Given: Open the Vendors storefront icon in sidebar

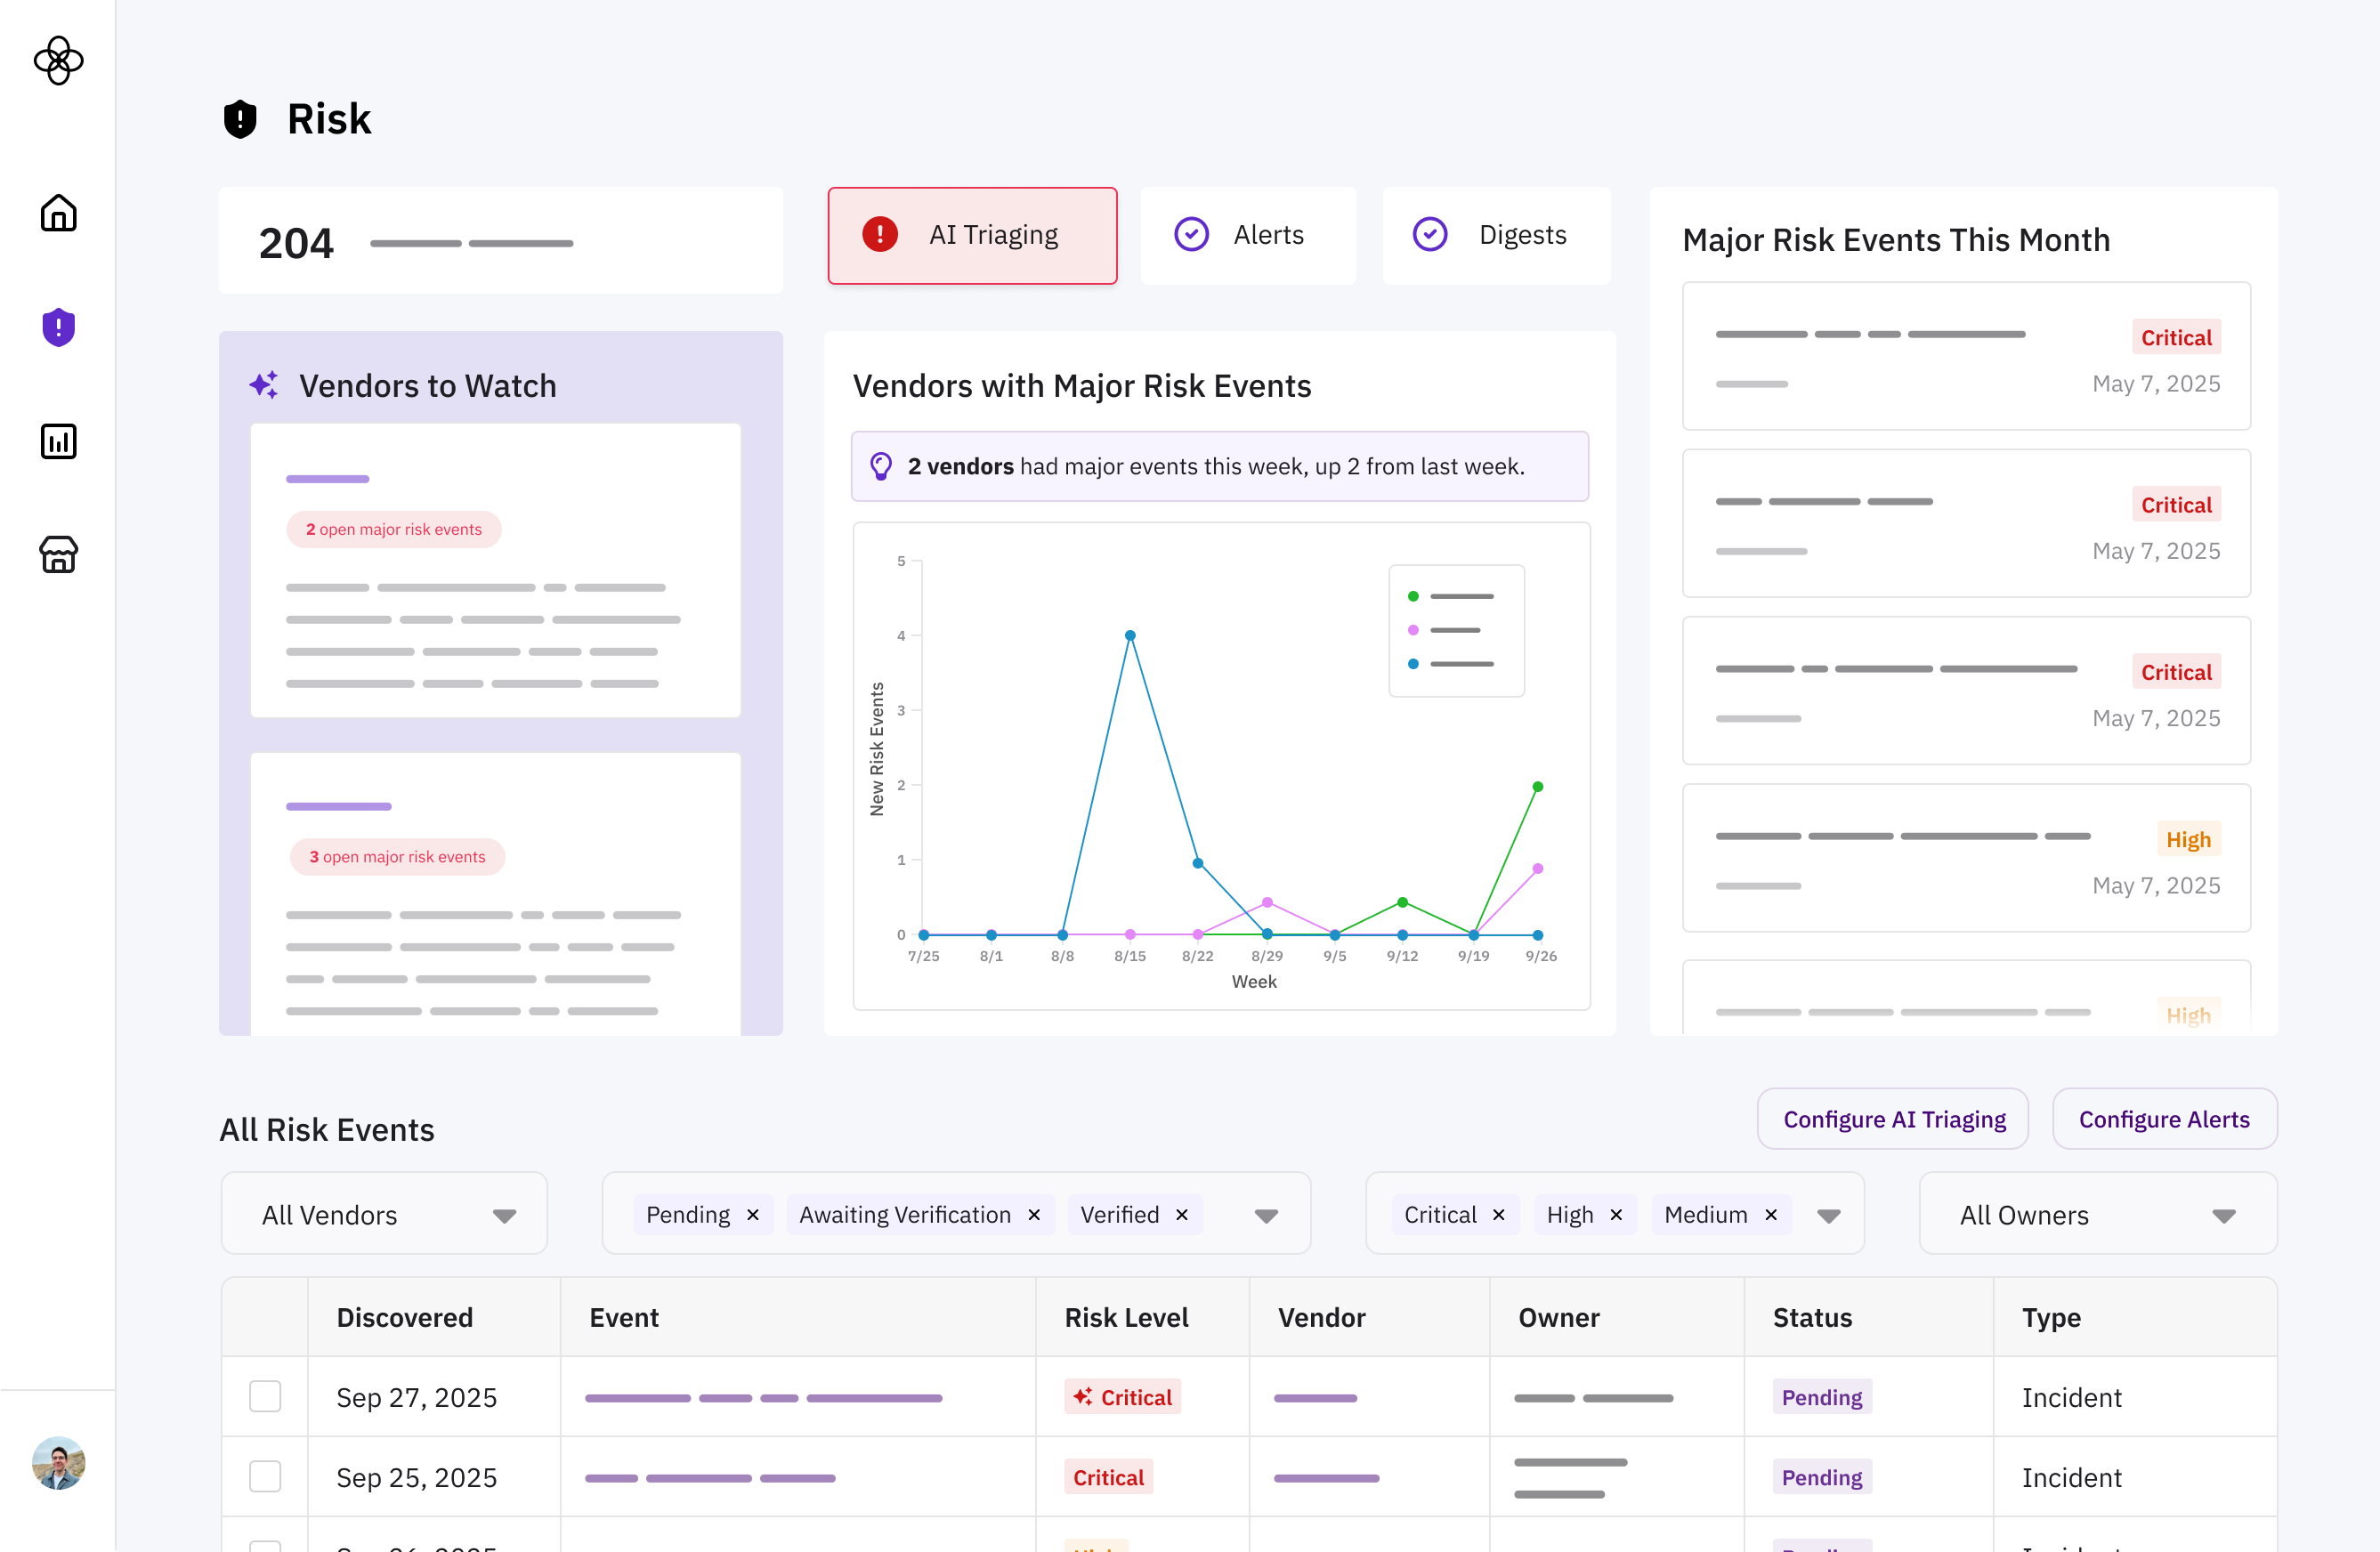Looking at the screenshot, I should coord(58,554).
